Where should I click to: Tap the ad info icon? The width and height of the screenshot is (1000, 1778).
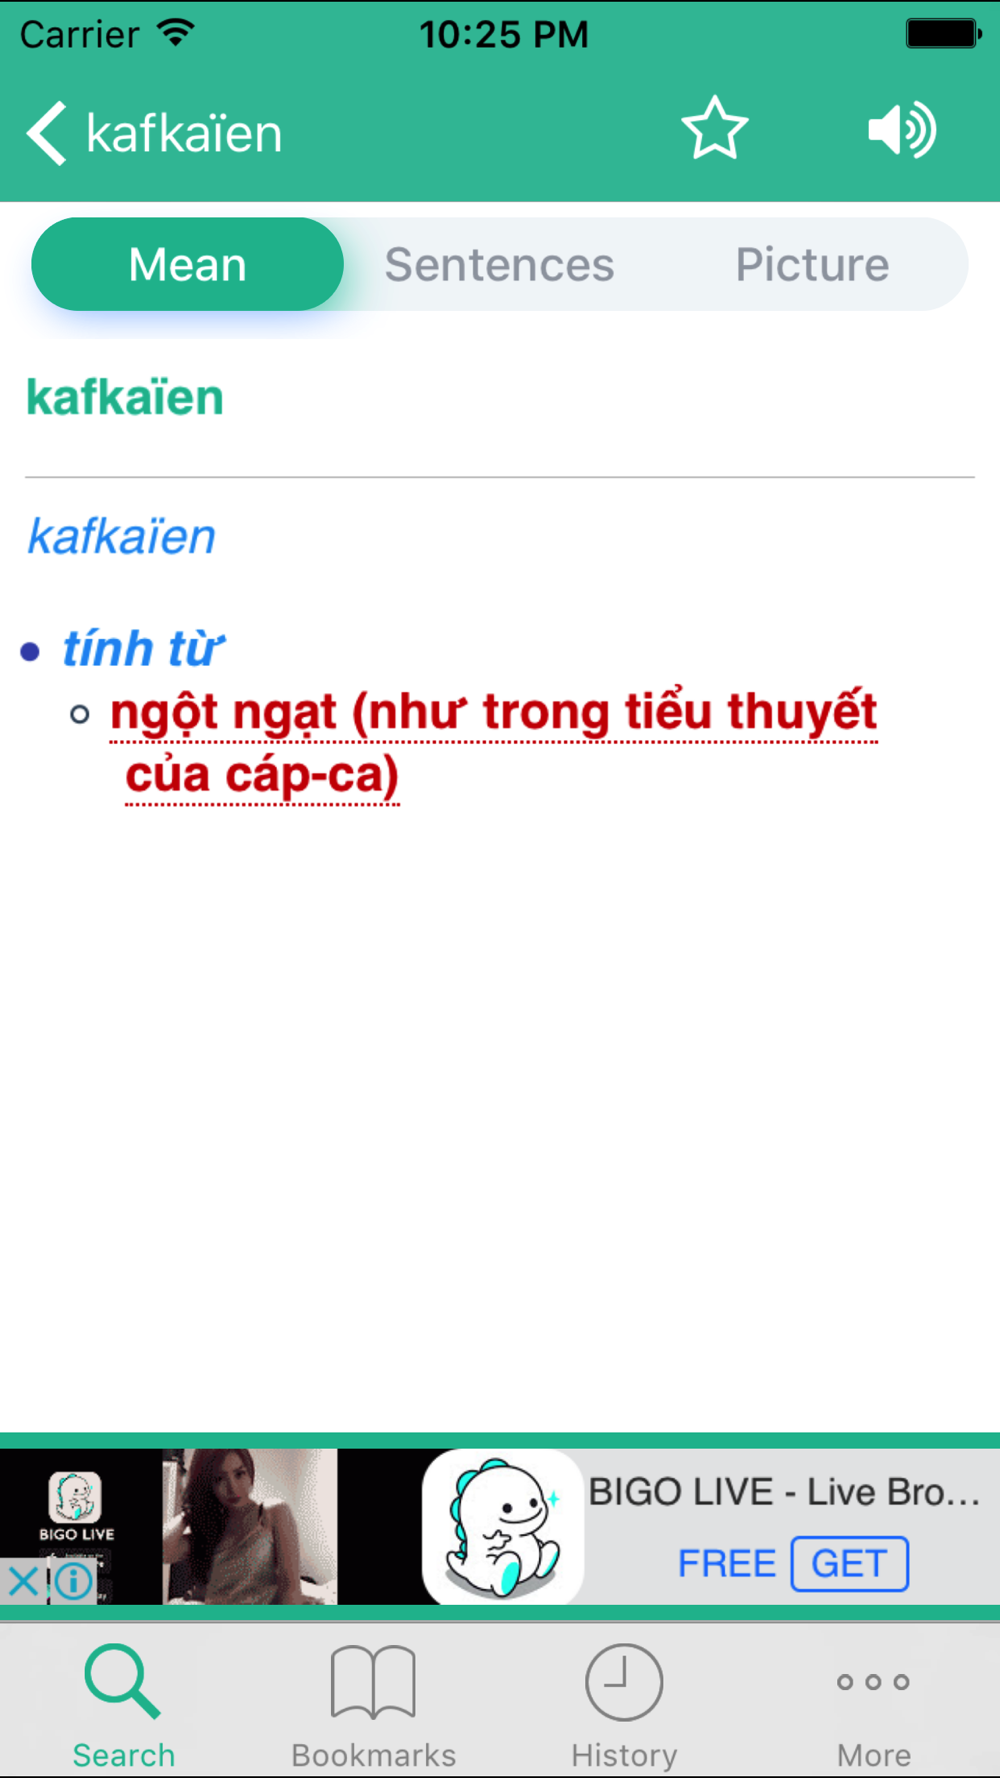pyautogui.click(x=73, y=1582)
